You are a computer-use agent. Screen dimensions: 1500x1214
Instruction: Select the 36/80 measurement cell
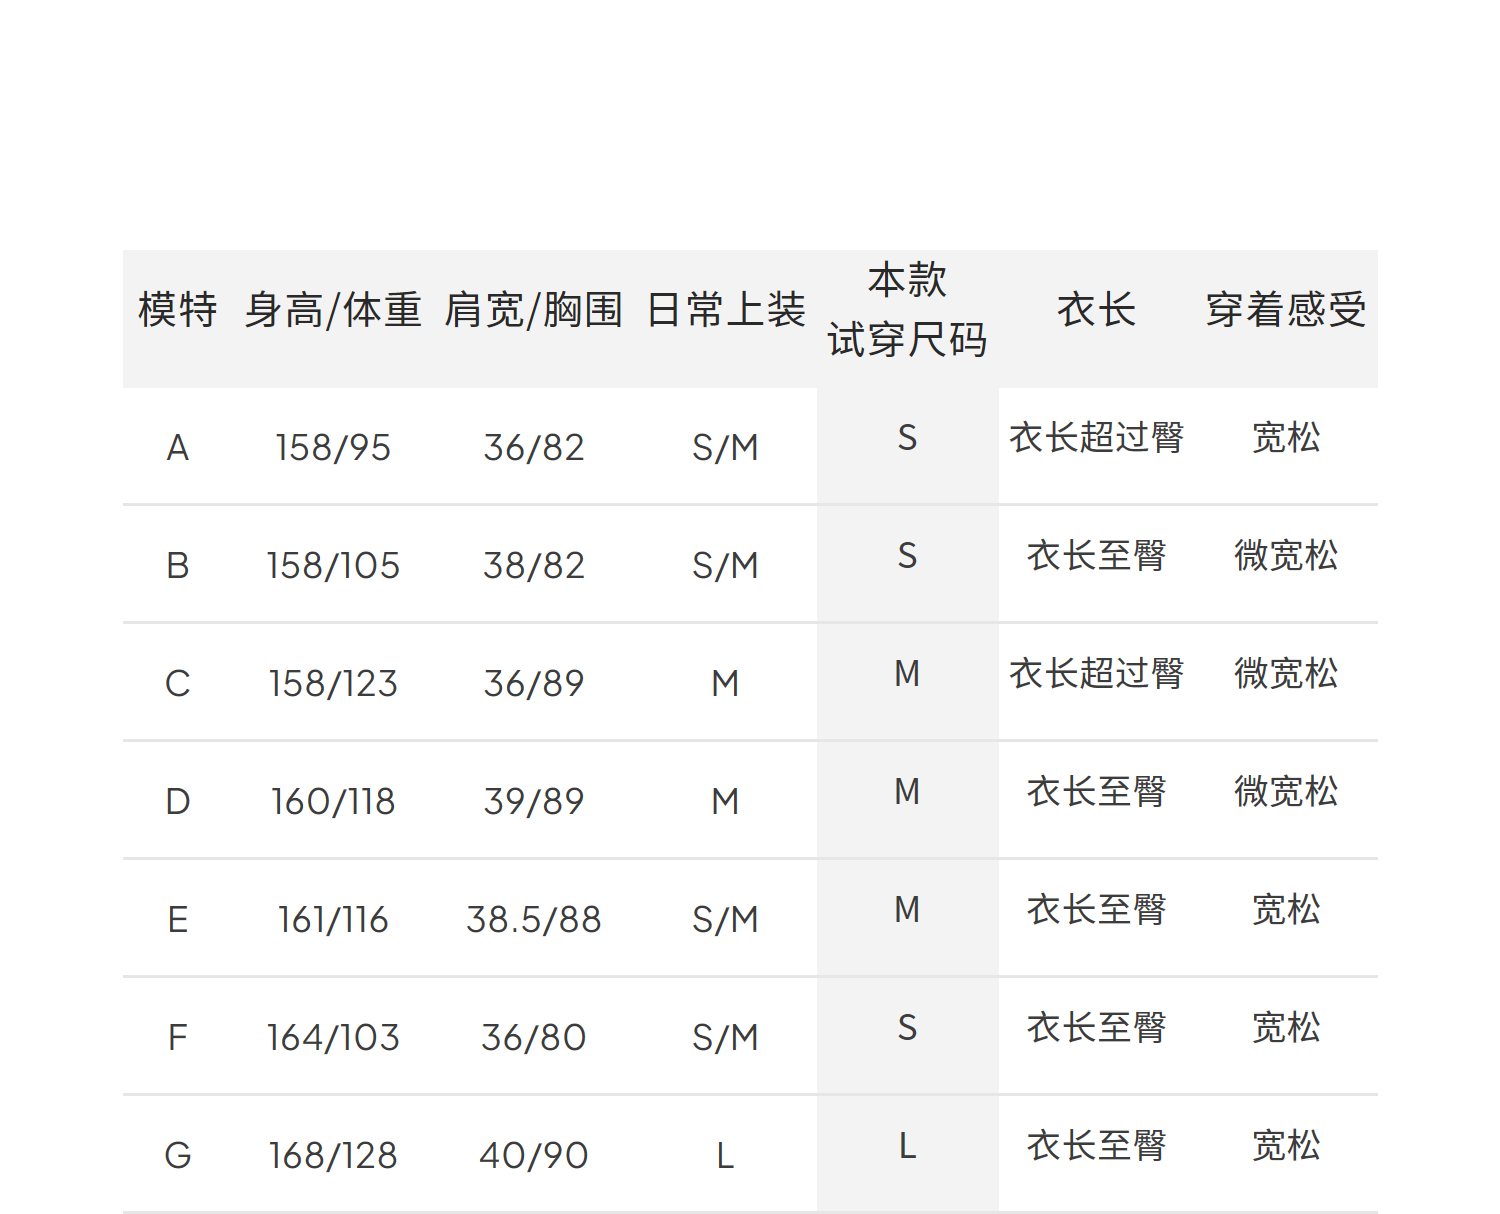click(x=533, y=1037)
